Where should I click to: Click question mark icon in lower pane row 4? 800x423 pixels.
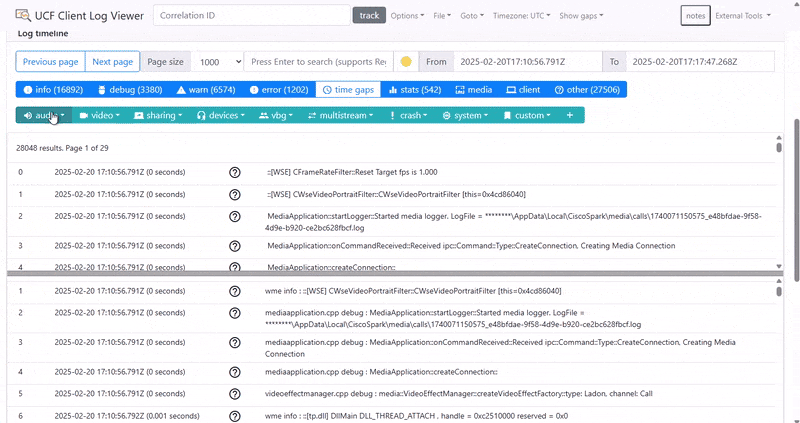235,372
